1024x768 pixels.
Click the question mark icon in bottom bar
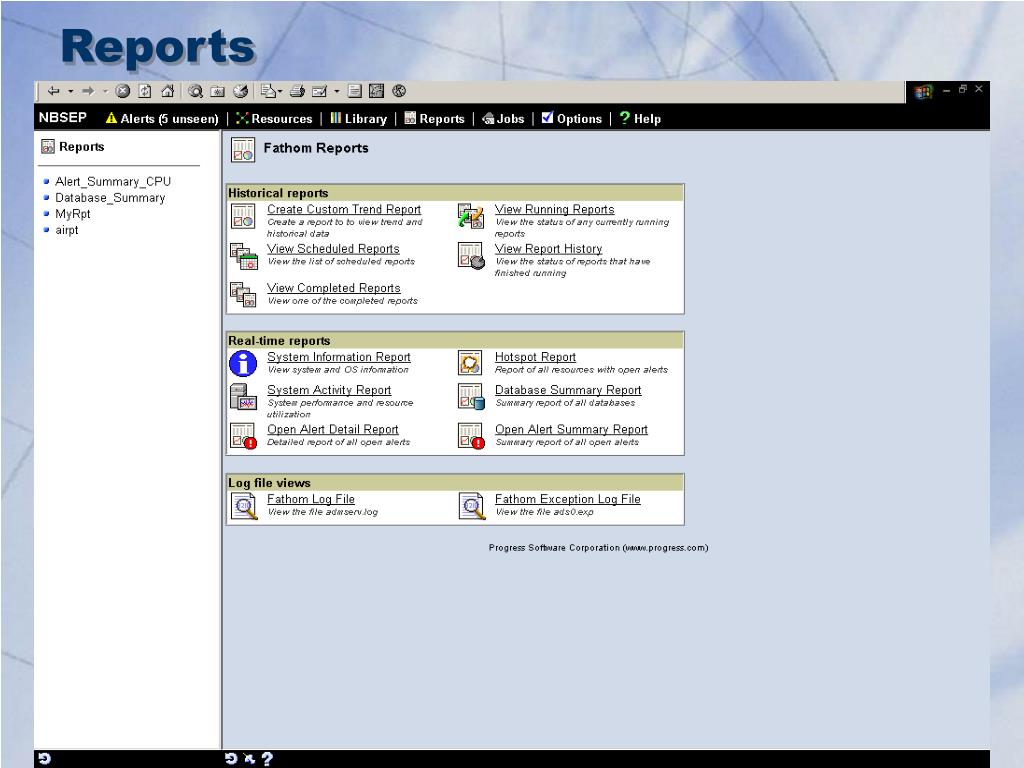pyautogui.click(x=267, y=759)
